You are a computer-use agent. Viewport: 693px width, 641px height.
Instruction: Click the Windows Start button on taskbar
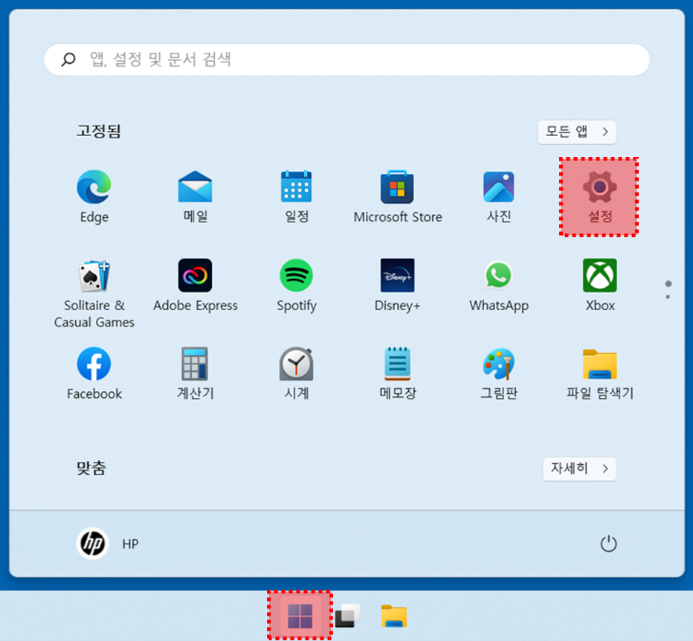pos(300,615)
